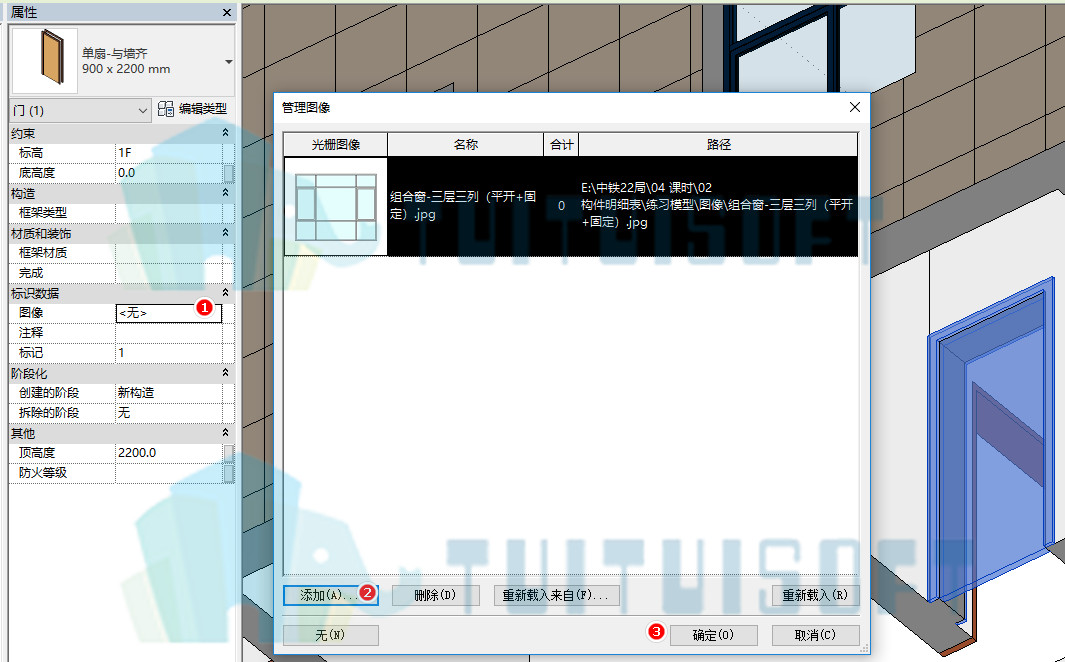Click the 重新载入(R) button
Image resolution: width=1065 pixels, height=662 pixels.
(x=816, y=595)
